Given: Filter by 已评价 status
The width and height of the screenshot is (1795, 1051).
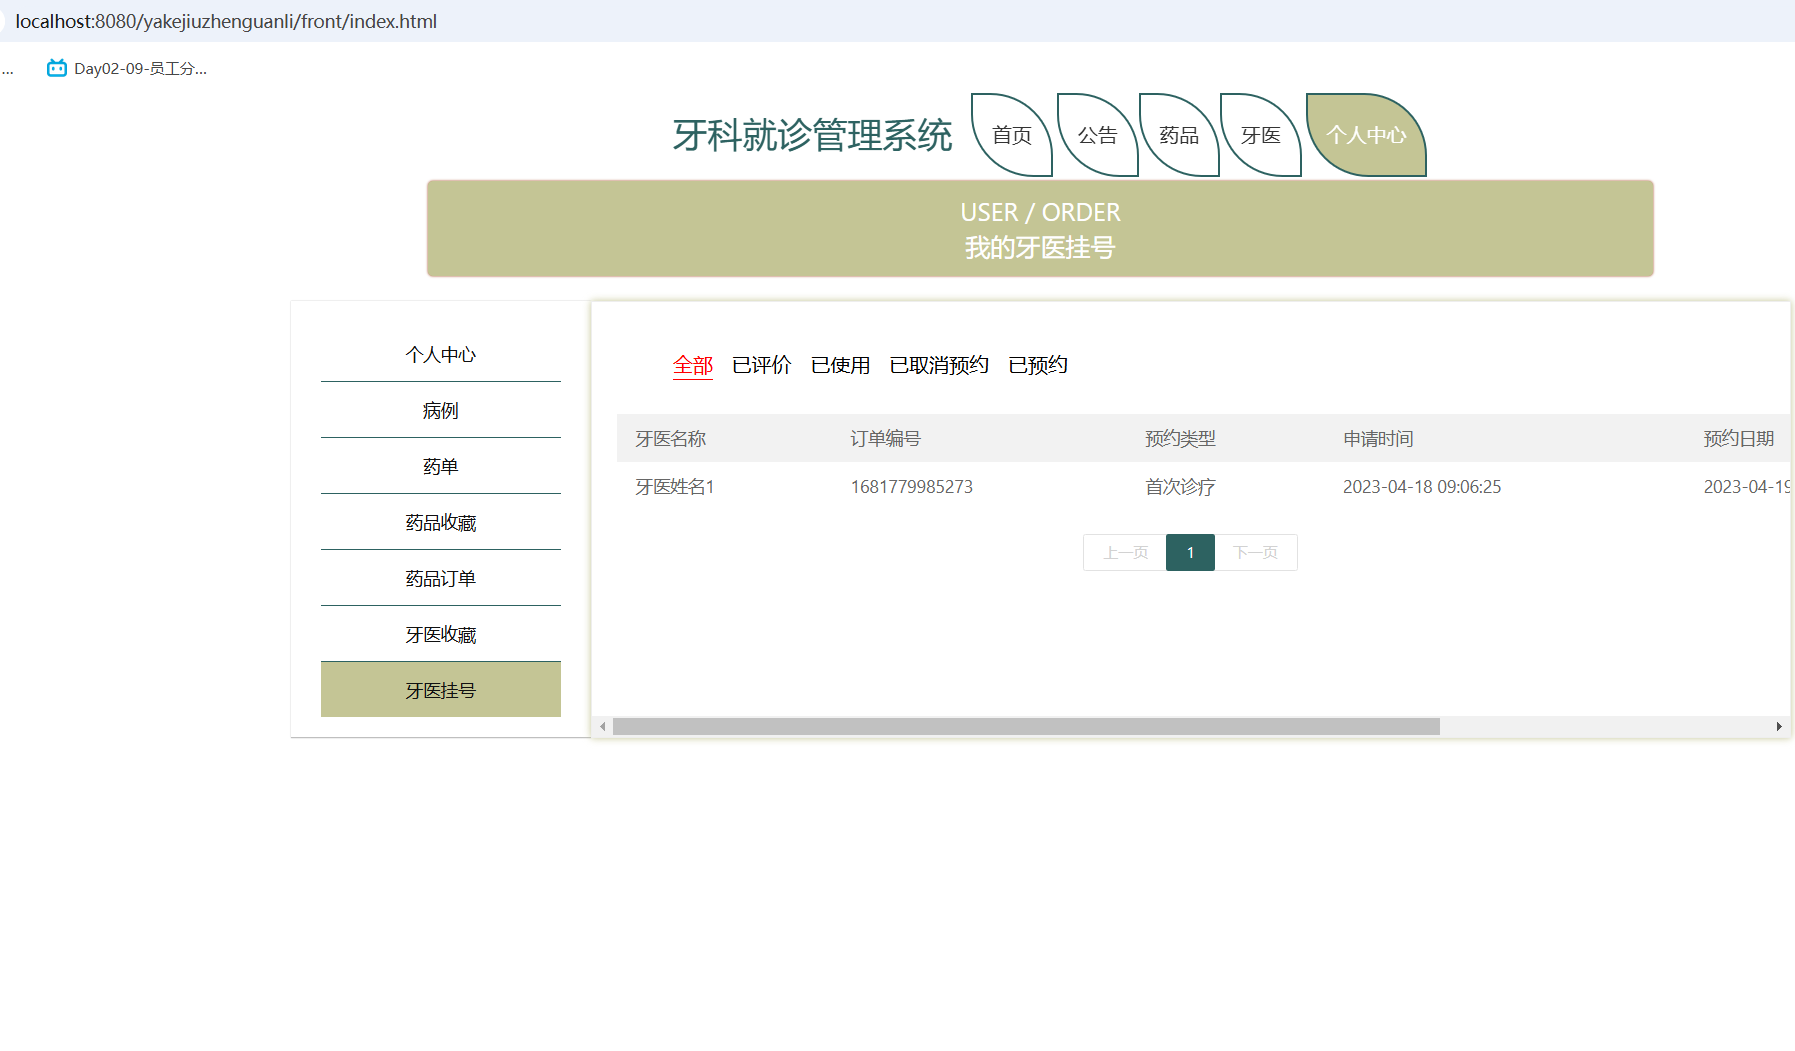Looking at the screenshot, I should tap(762, 365).
